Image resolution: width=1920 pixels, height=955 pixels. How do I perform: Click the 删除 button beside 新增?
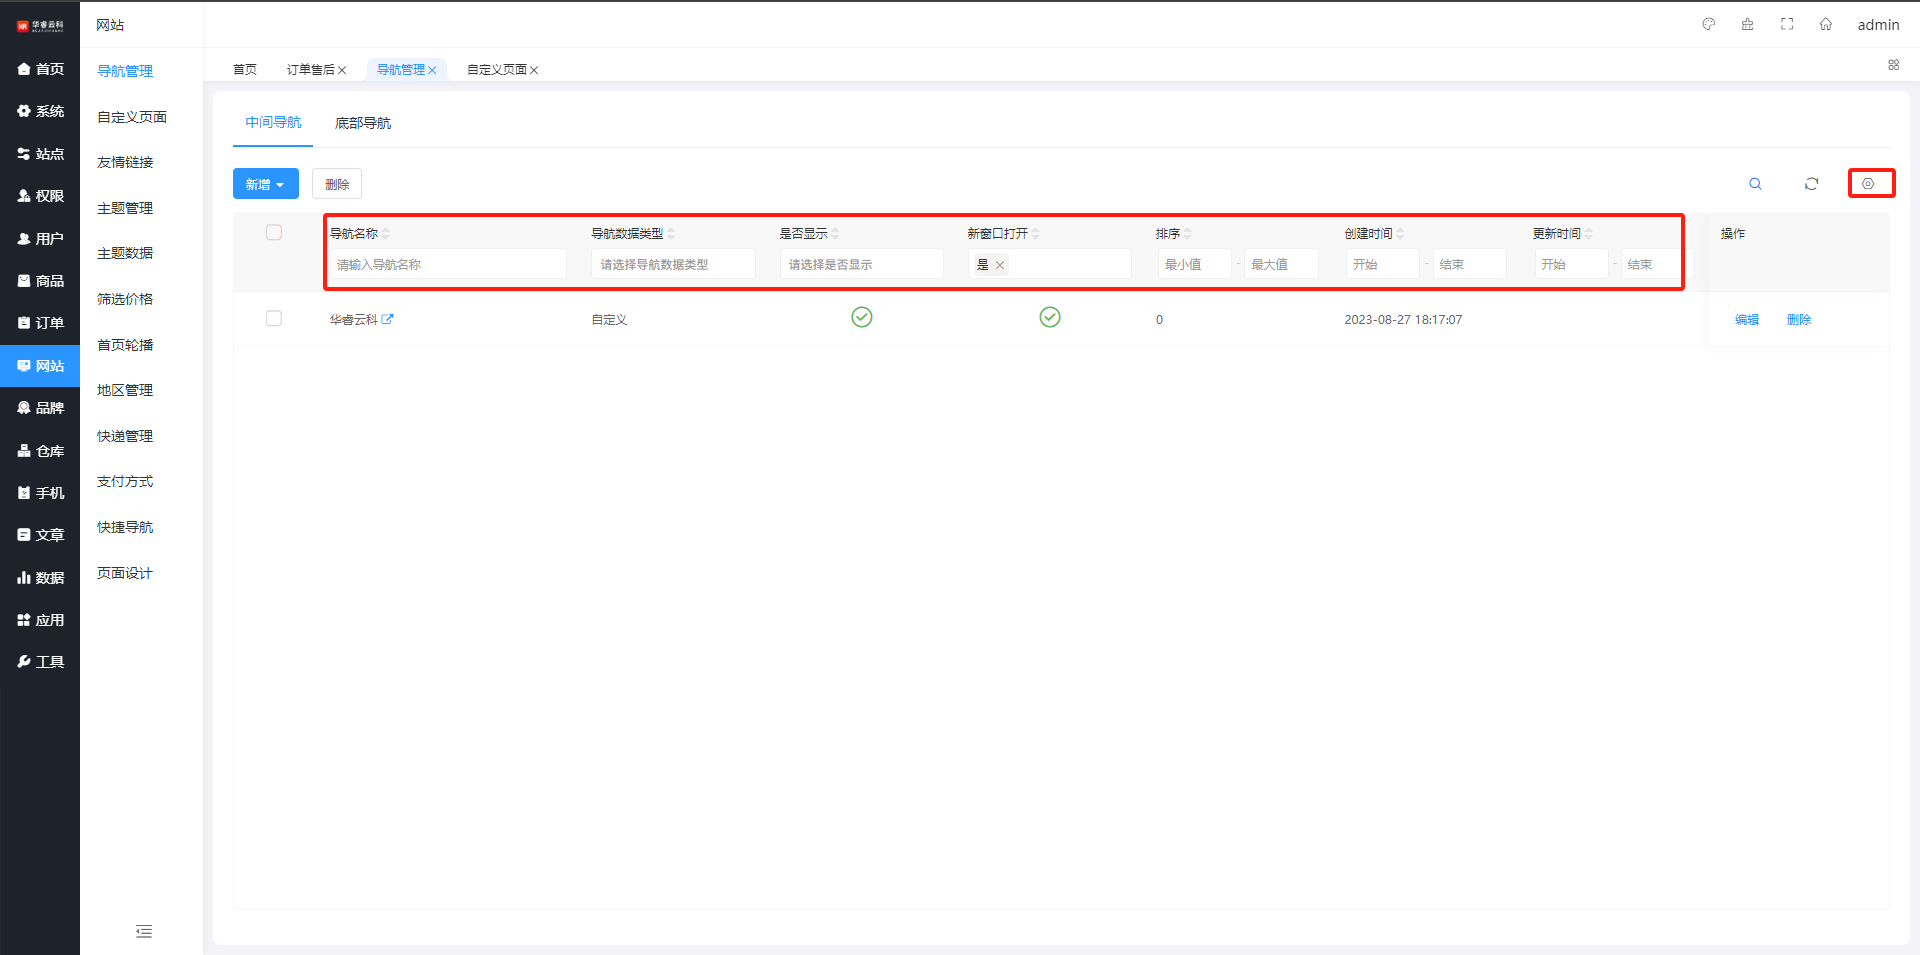point(337,184)
